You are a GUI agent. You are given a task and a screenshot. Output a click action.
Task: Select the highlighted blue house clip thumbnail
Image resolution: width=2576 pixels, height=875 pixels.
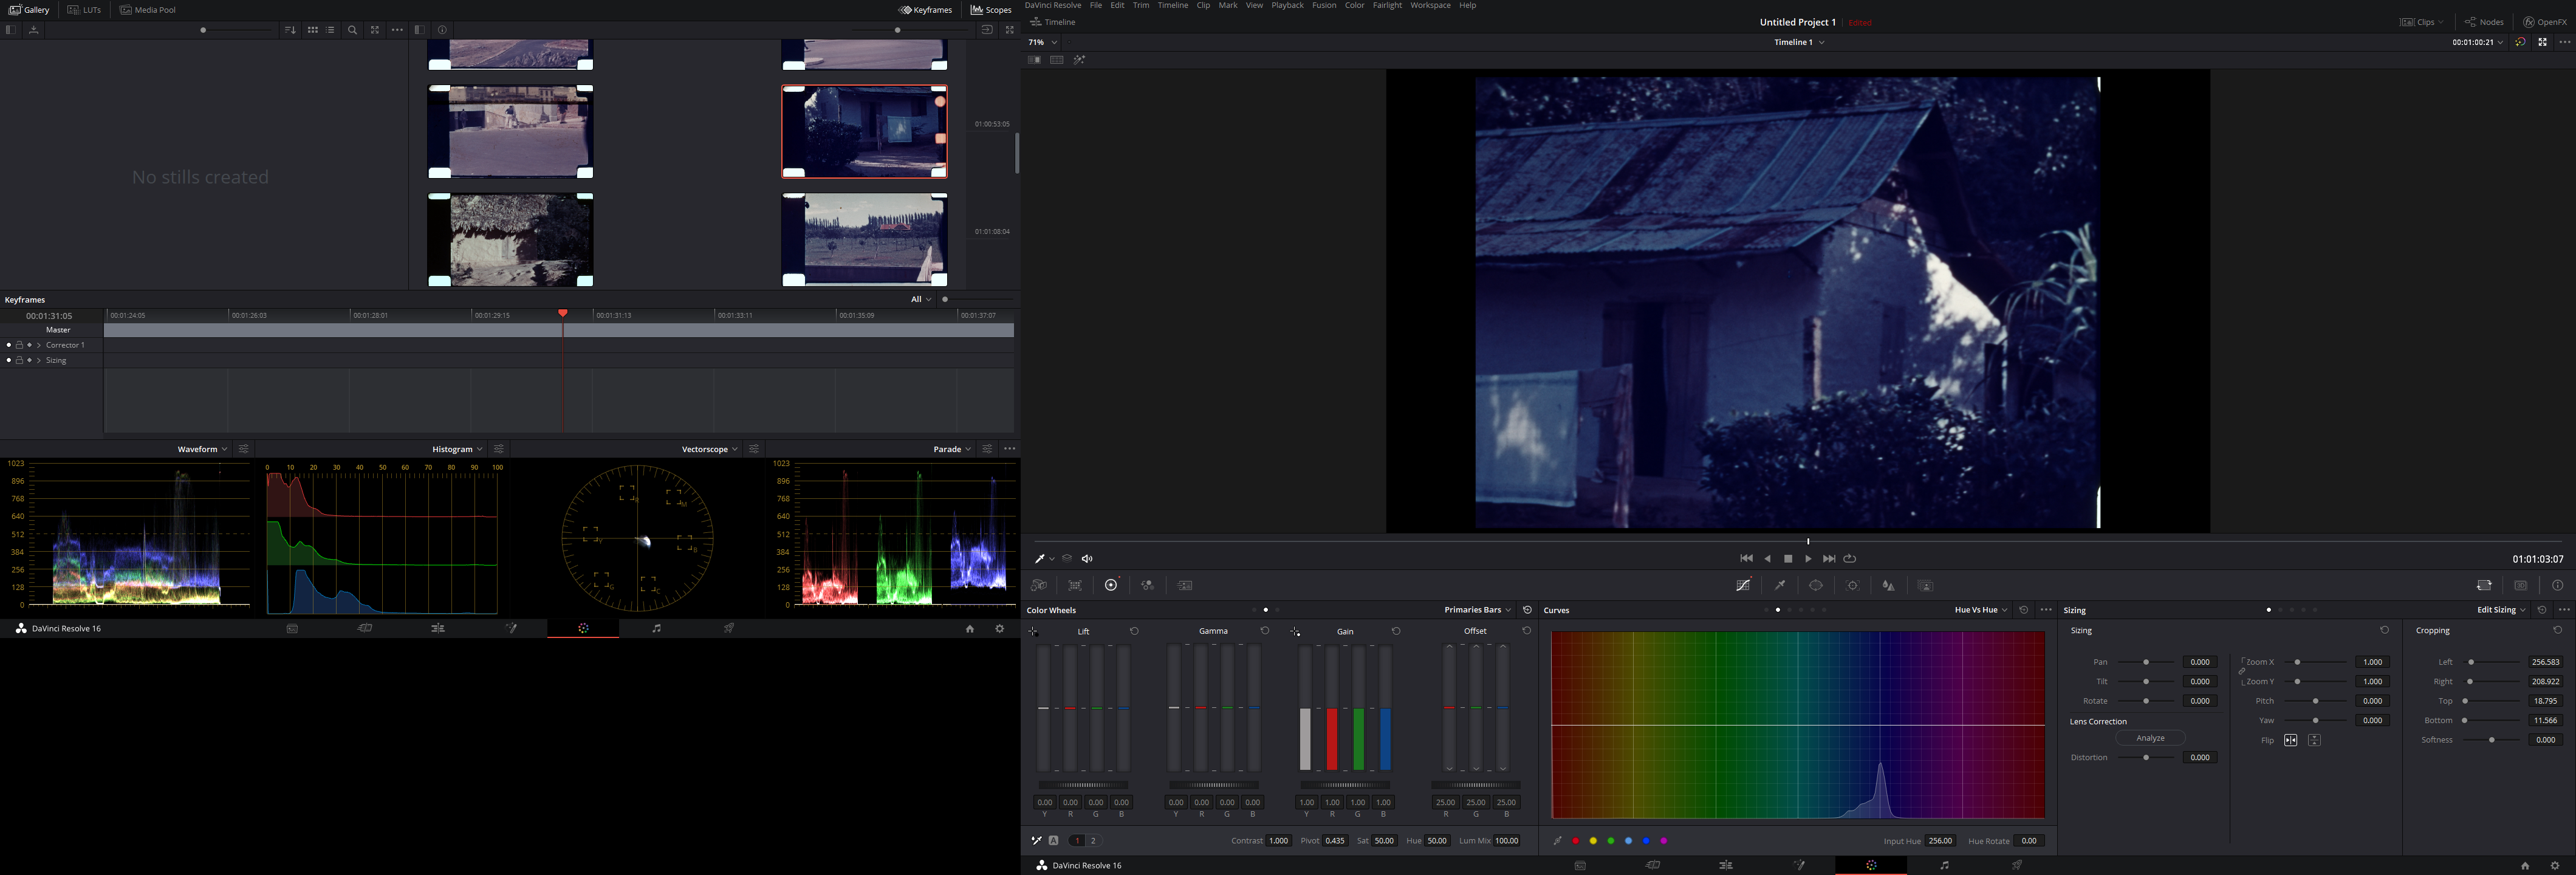coord(863,131)
